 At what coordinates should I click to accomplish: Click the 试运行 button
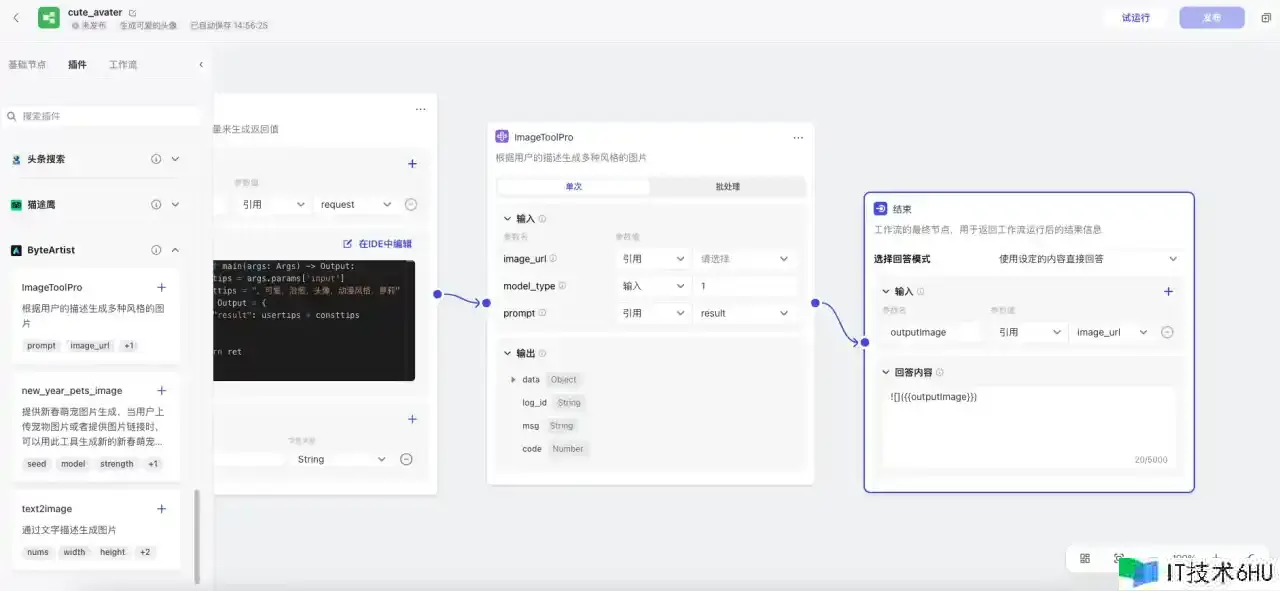point(1135,18)
